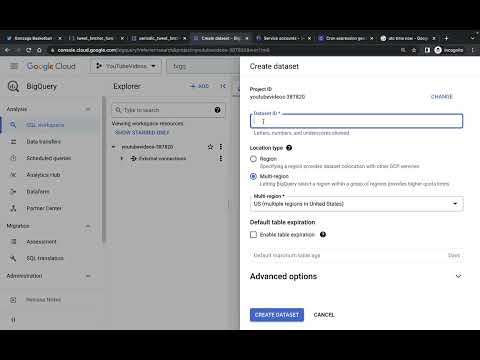Click the Google Cloud logo

tap(51, 66)
